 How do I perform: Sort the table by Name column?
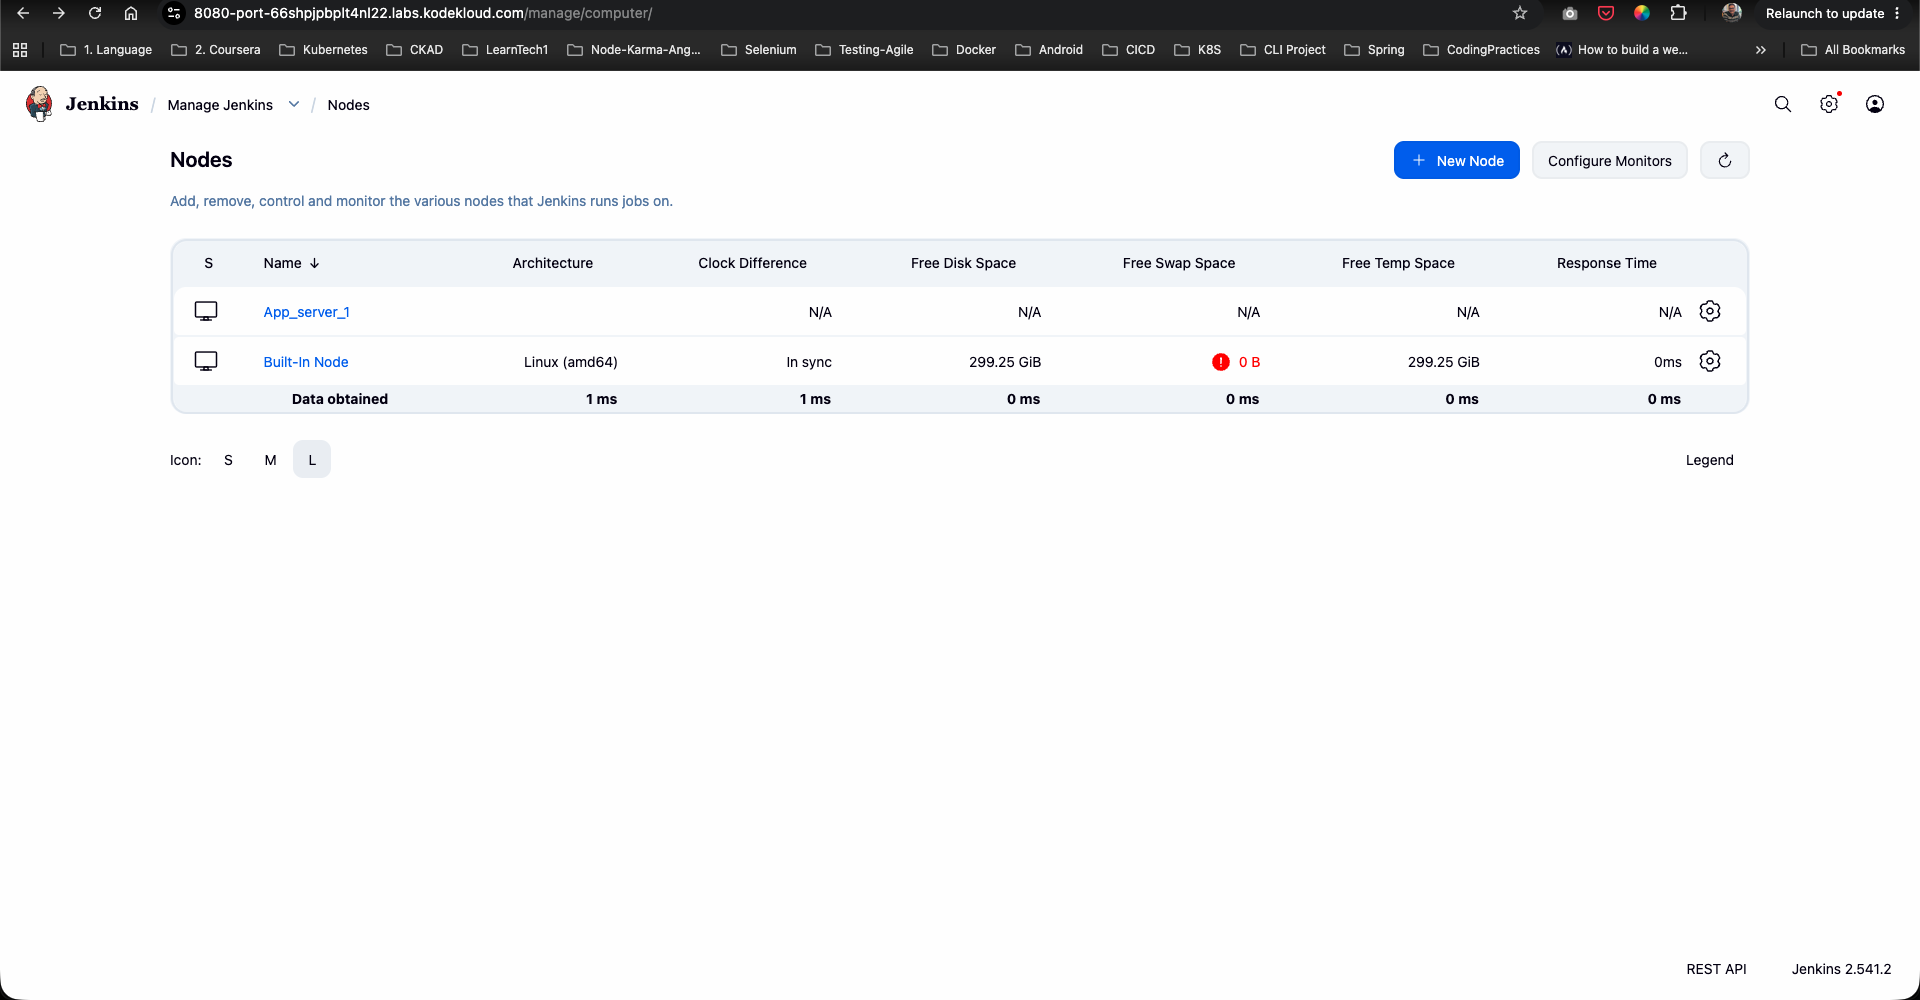point(291,263)
